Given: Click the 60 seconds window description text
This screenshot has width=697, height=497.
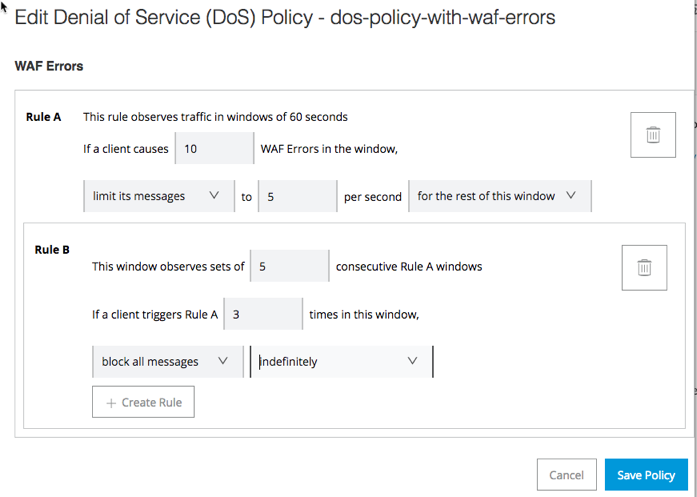Looking at the screenshot, I should (215, 117).
